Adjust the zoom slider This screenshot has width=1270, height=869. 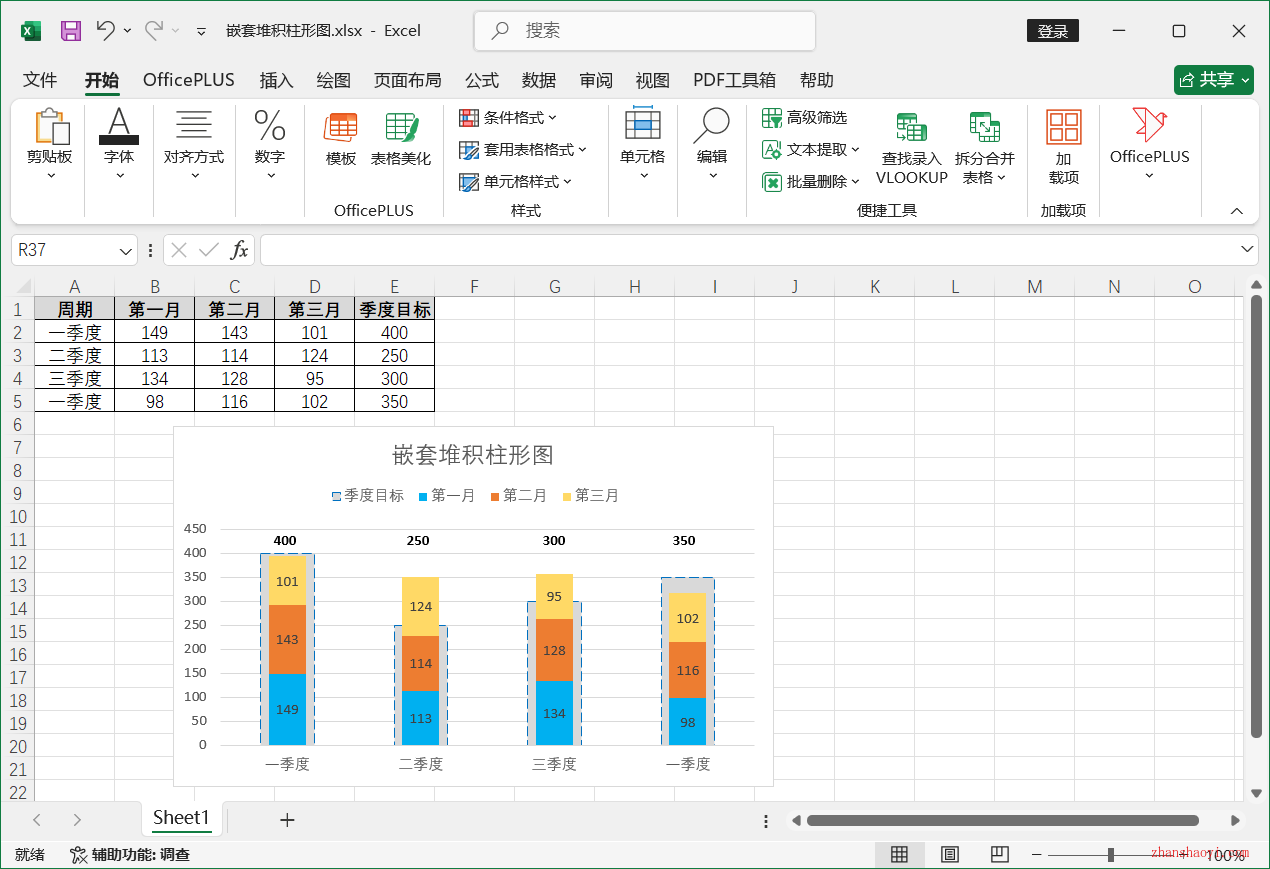(x=1110, y=854)
